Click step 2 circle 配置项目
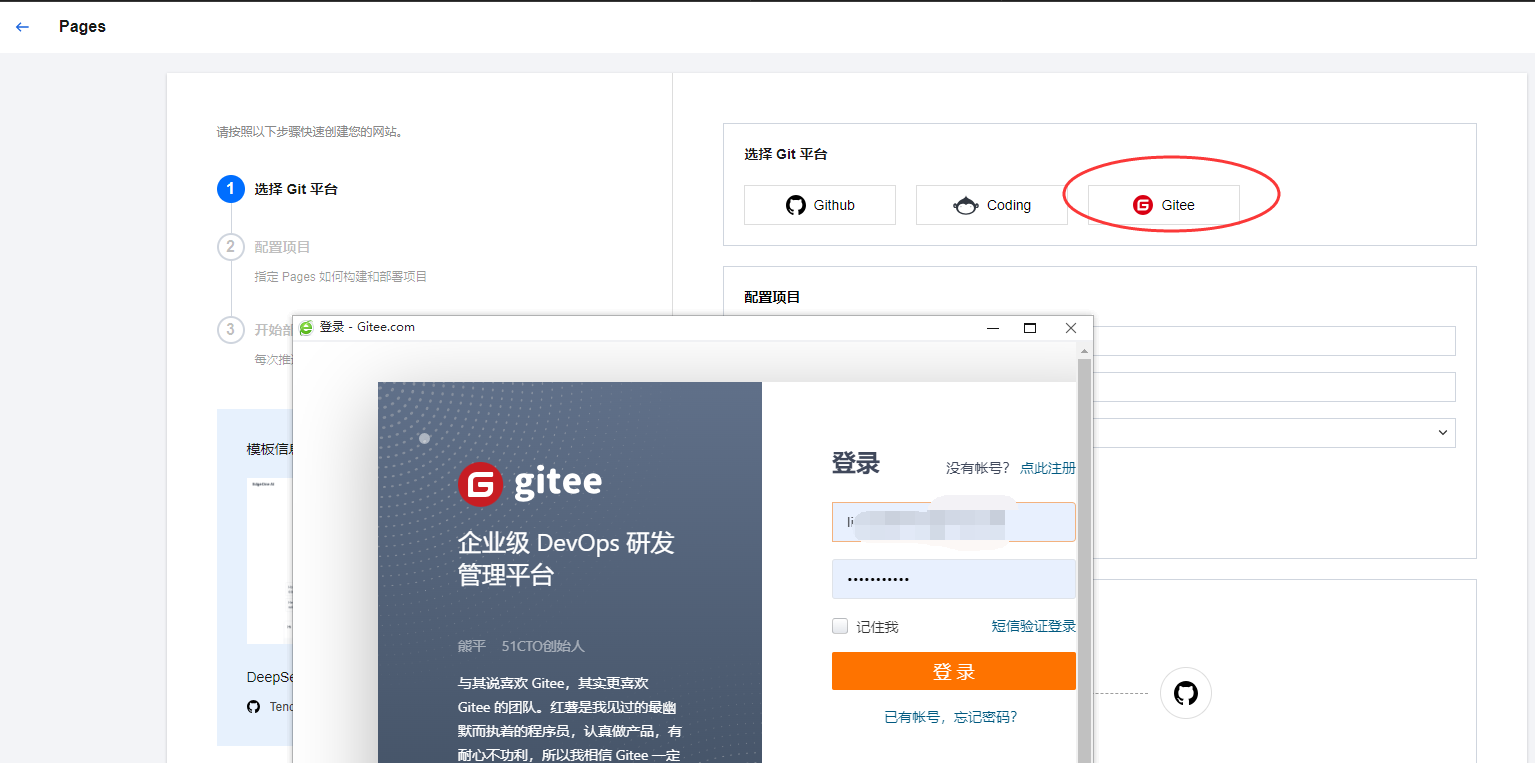 (231, 247)
